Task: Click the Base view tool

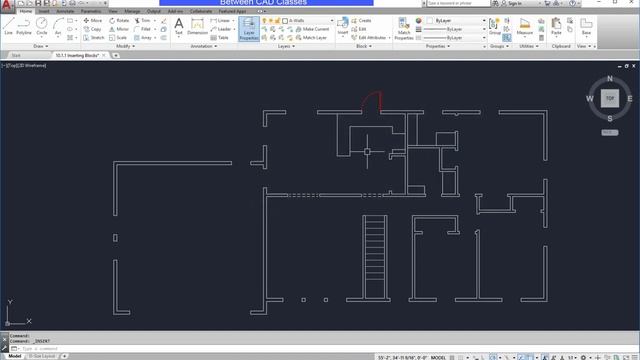Action: pos(587,26)
